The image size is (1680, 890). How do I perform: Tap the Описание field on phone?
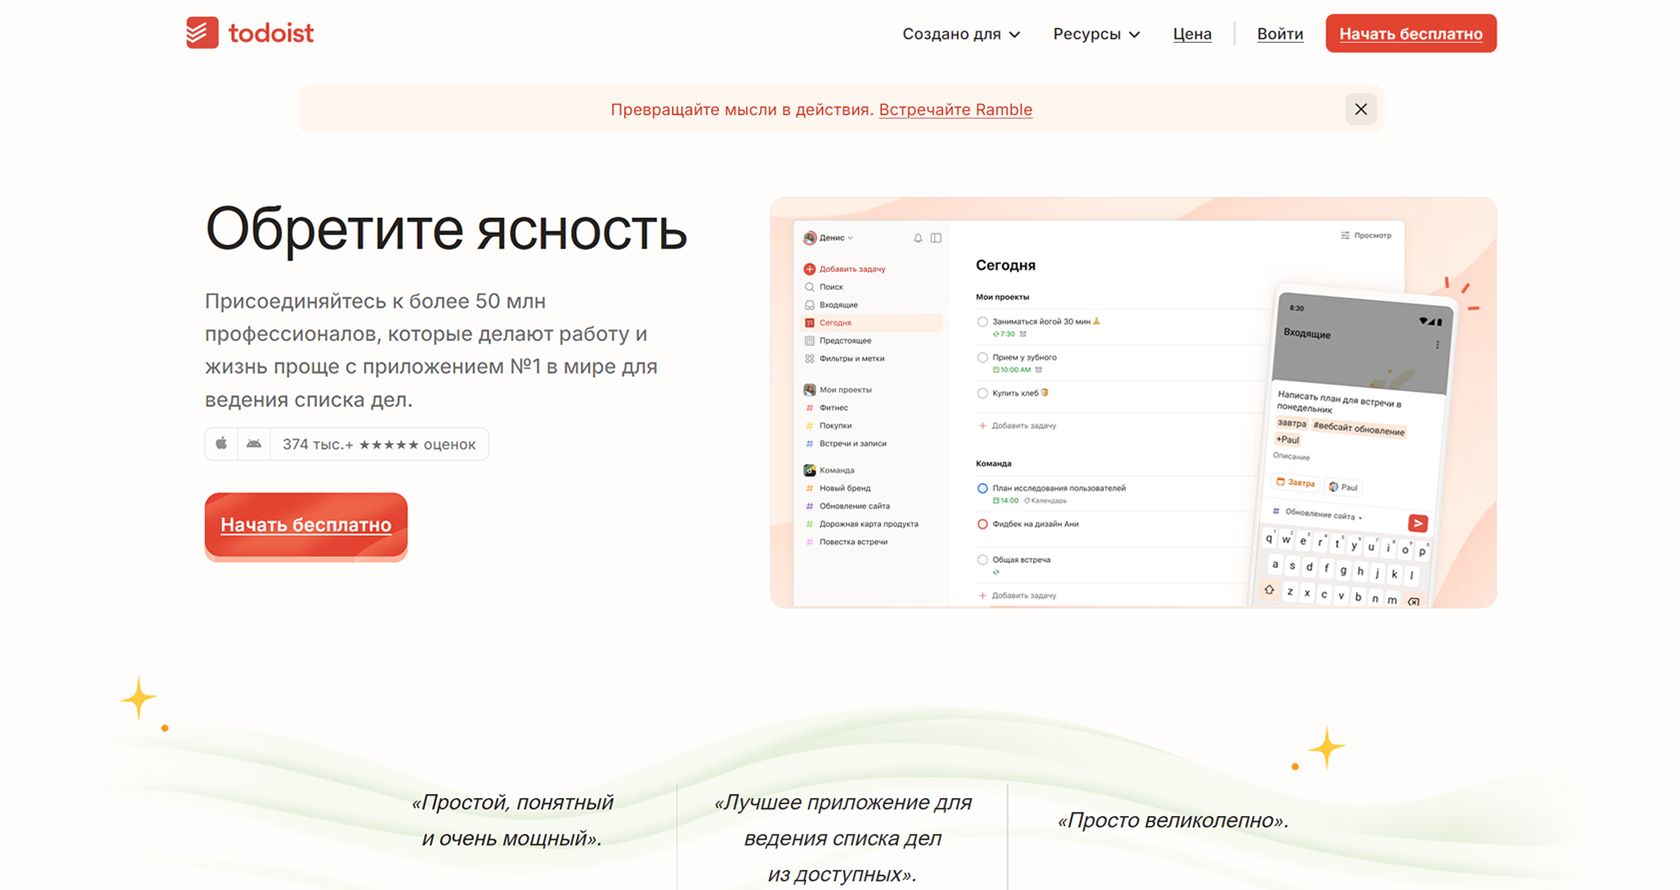[x=1291, y=456]
